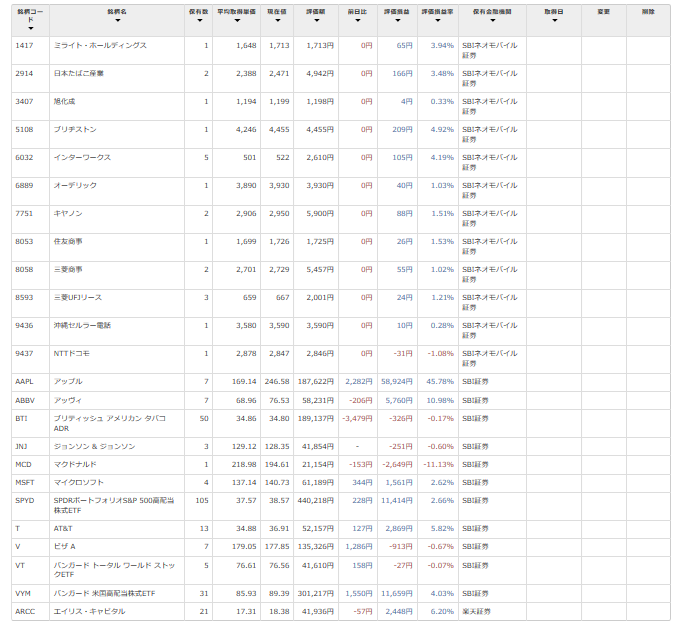Click SBI証券 institution in AAPL row

[x=475, y=382]
